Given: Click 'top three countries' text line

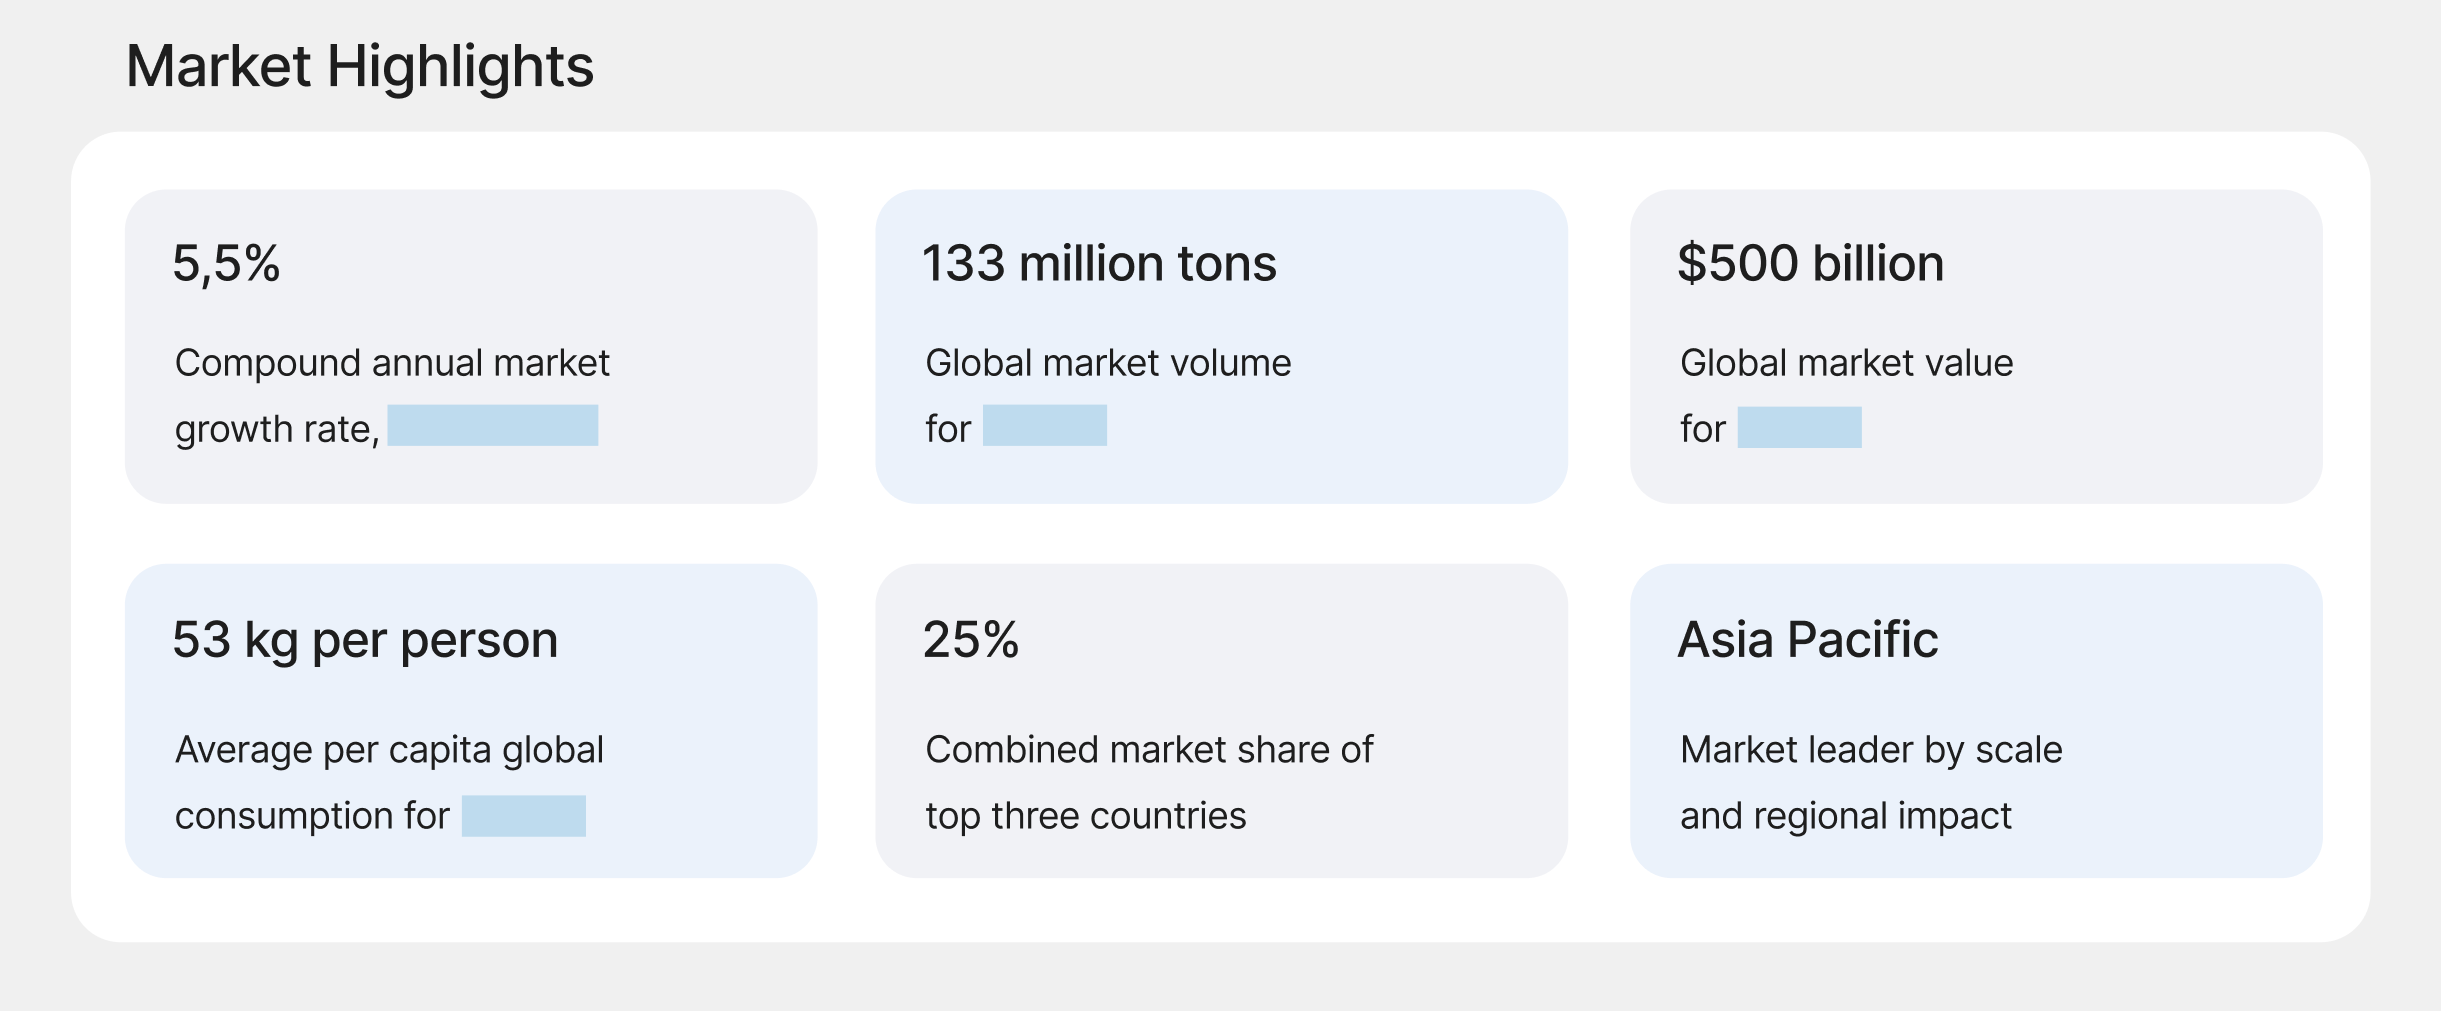Looking at the screenshot, I should tap(1085, 816).
